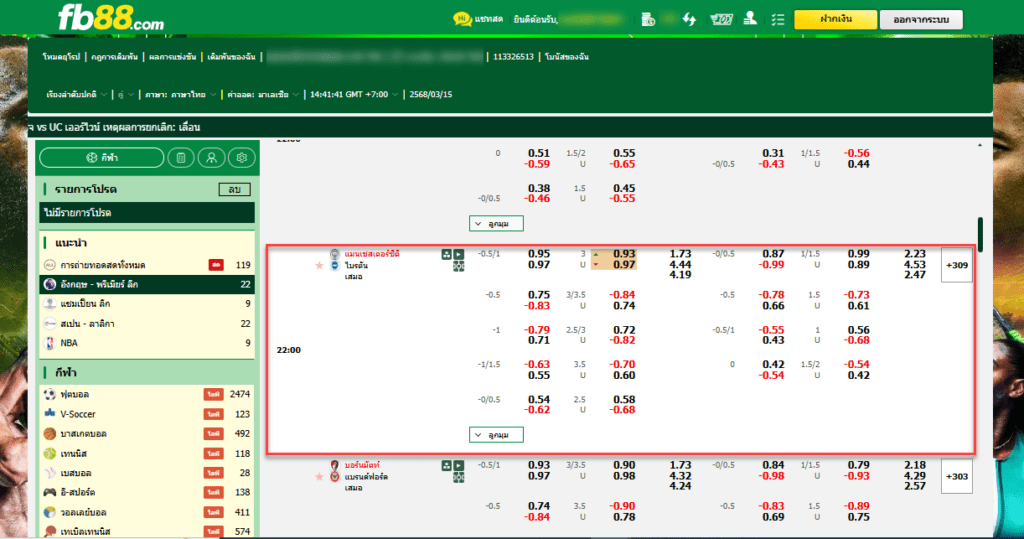This screenshot has width=1024, height=539.
Task: Click the vertical scrollbar of odds table
Action: 980,235
